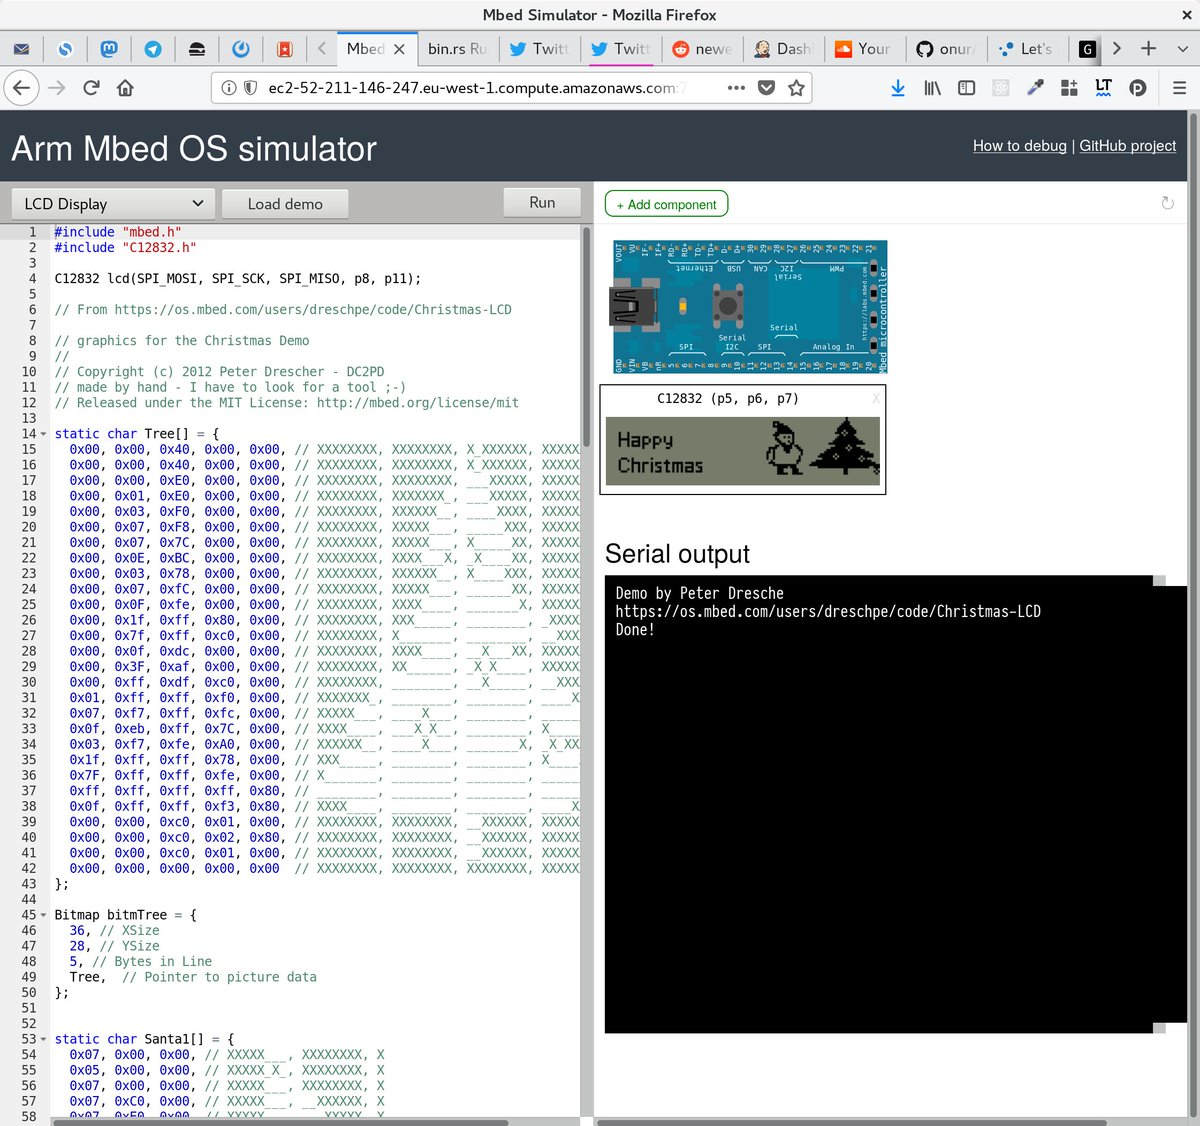The height and width of the screenshot is (1126, 1200).
Task: Open the Firefox hamburger menu
Action: coord(1179,88)
